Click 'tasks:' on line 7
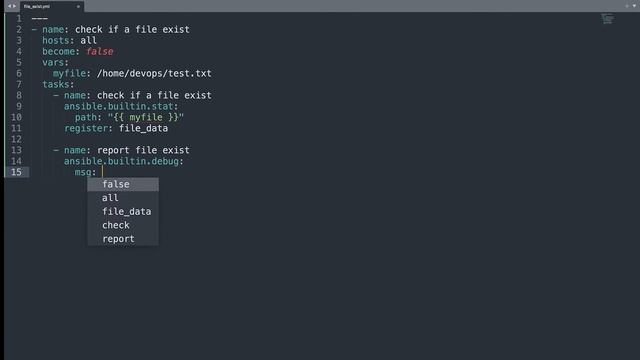This screenshot has height=360, width=640. (58, 84)
